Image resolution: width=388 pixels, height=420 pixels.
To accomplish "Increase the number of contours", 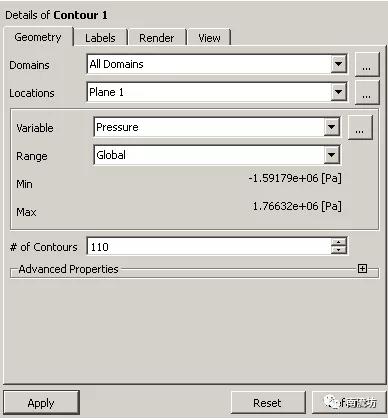I will (339, 243).
